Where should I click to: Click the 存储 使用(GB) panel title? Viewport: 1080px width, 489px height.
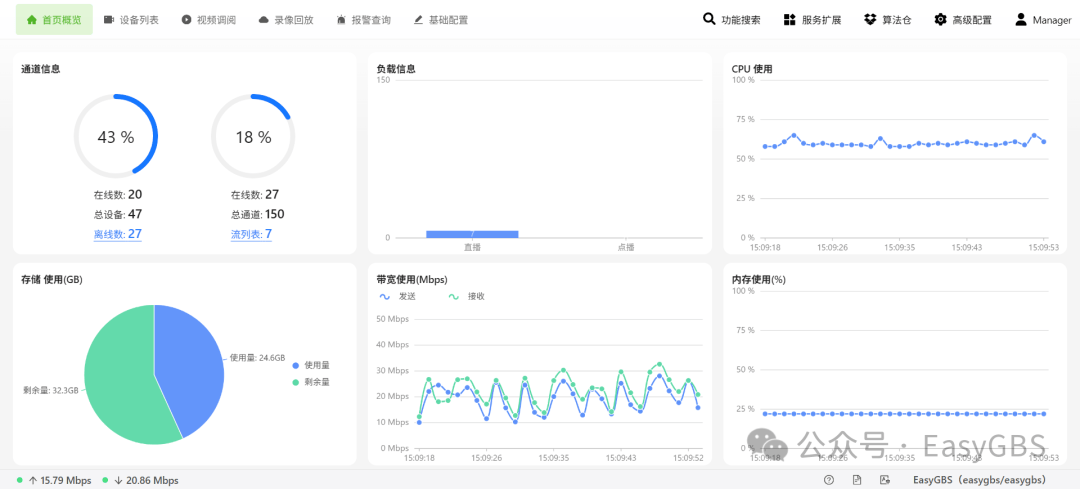click(52, 280)
